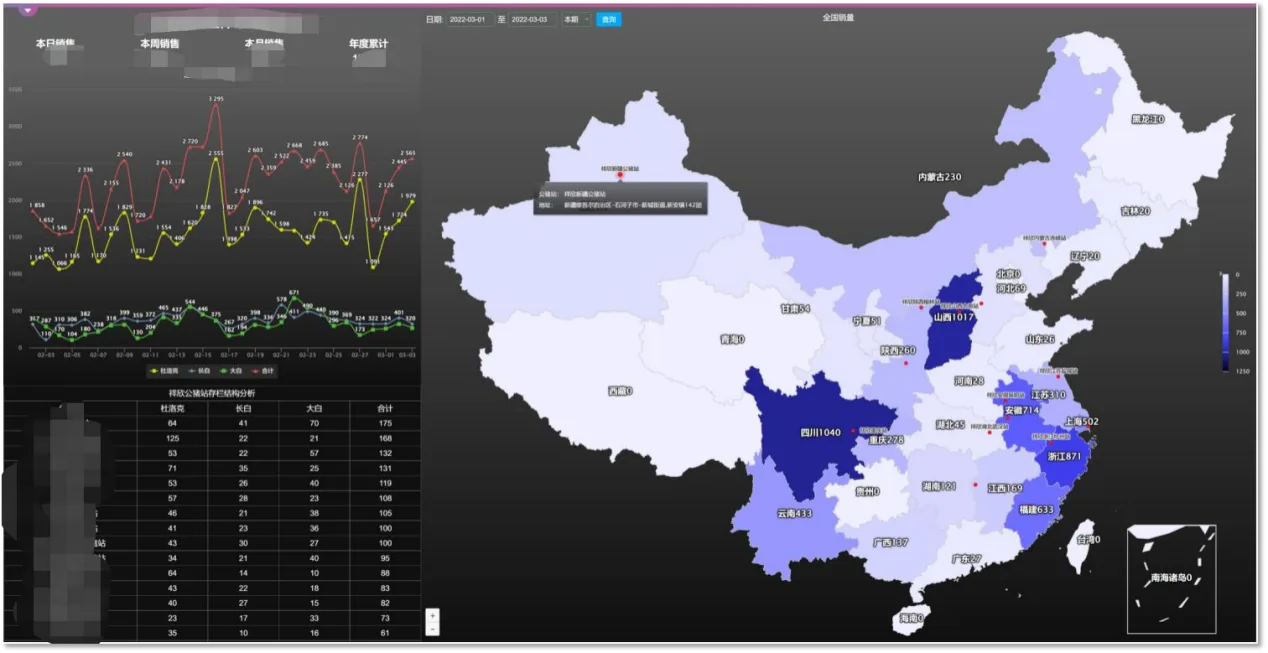Click the map zoom-out minus button
Viewport: 1268px width, 653px height.
(x=432, y=629)
